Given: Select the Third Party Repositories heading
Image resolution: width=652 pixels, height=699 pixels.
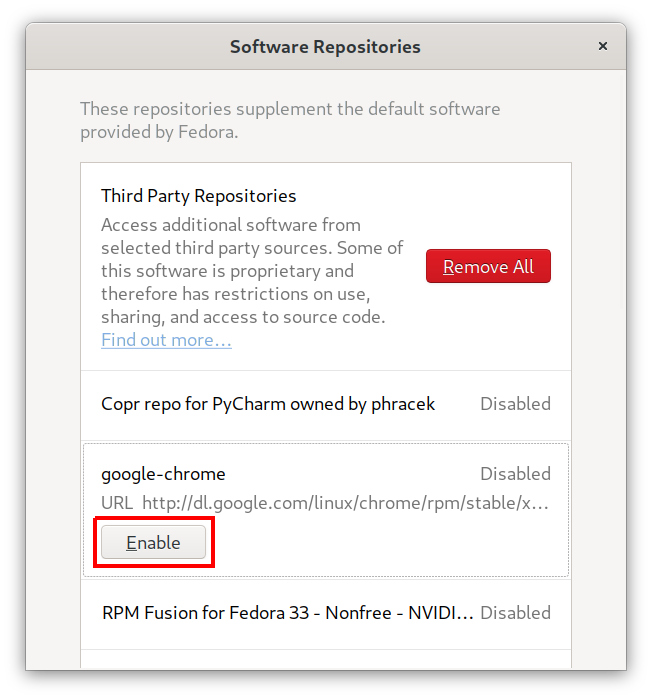Looking at the screenshot, I should point(199,196).
